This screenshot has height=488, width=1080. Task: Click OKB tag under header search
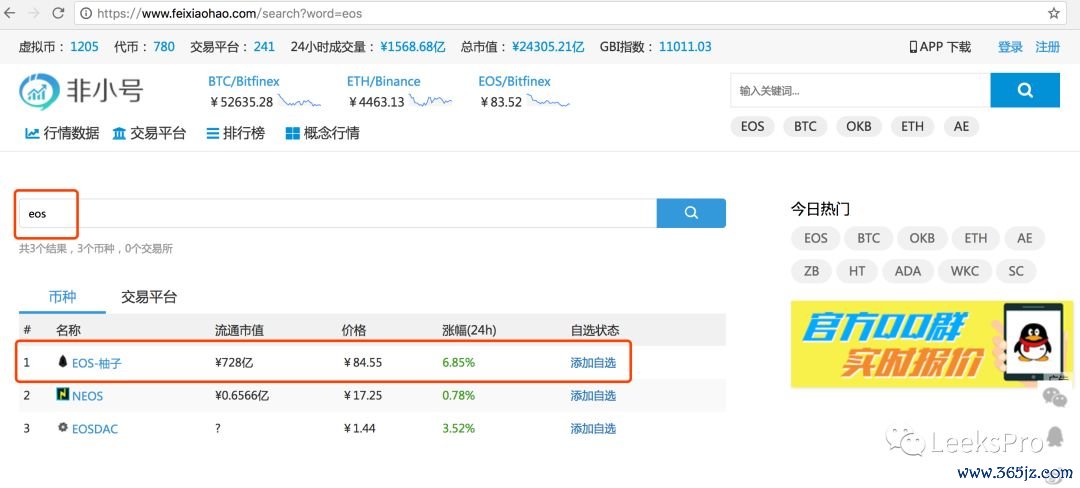pos(859,127)
